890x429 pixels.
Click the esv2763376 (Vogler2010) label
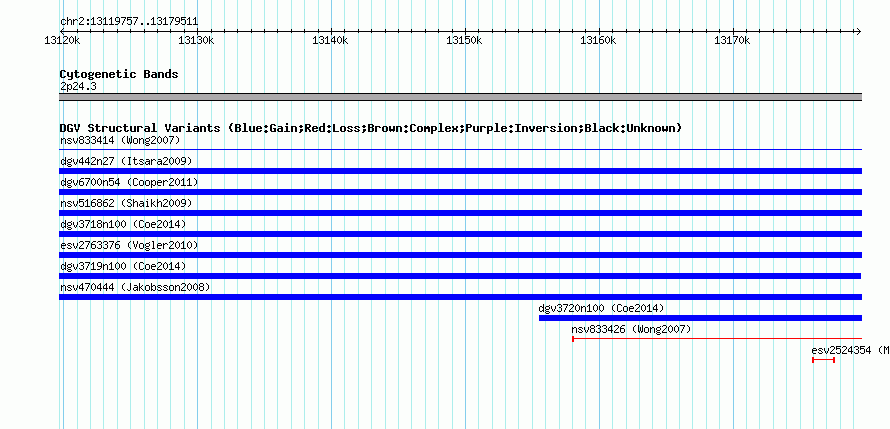(x=129, y=245)
